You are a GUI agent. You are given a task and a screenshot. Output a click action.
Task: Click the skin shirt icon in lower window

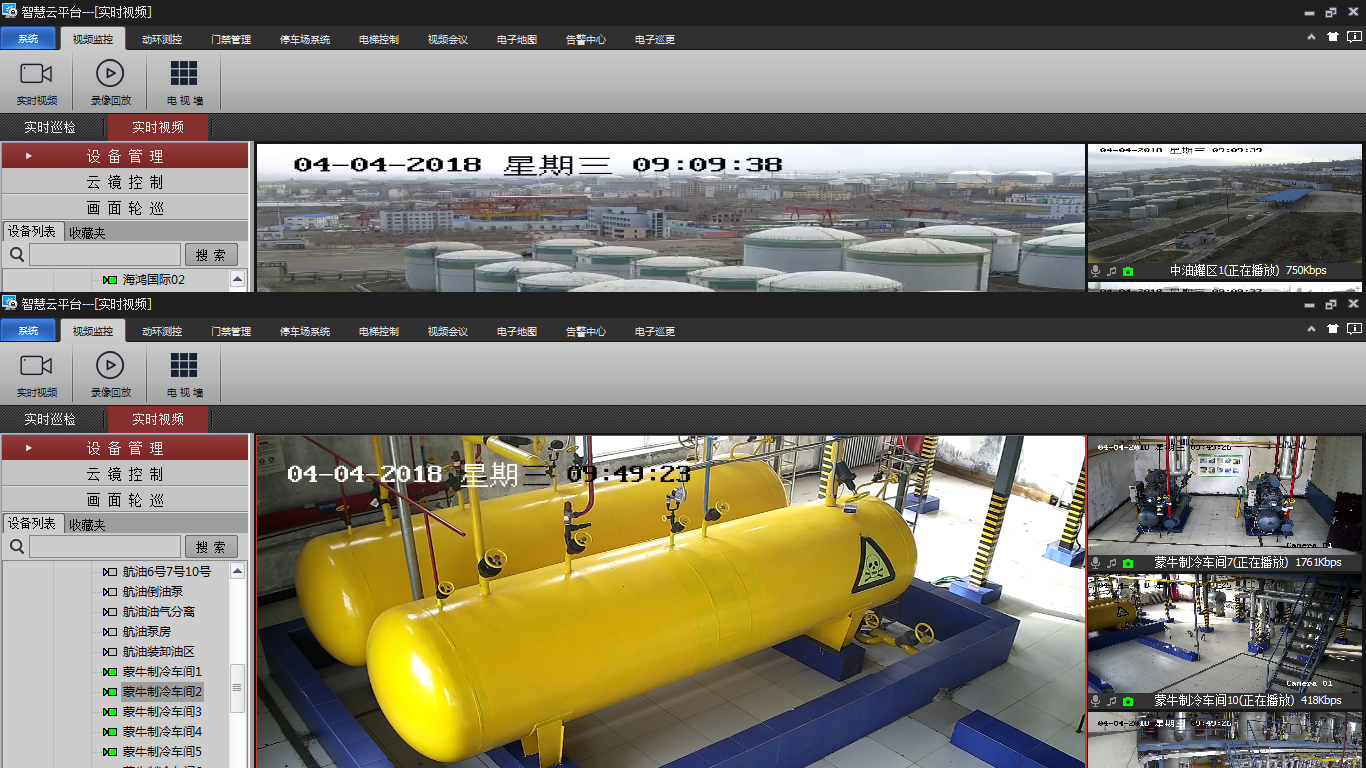1332,329
